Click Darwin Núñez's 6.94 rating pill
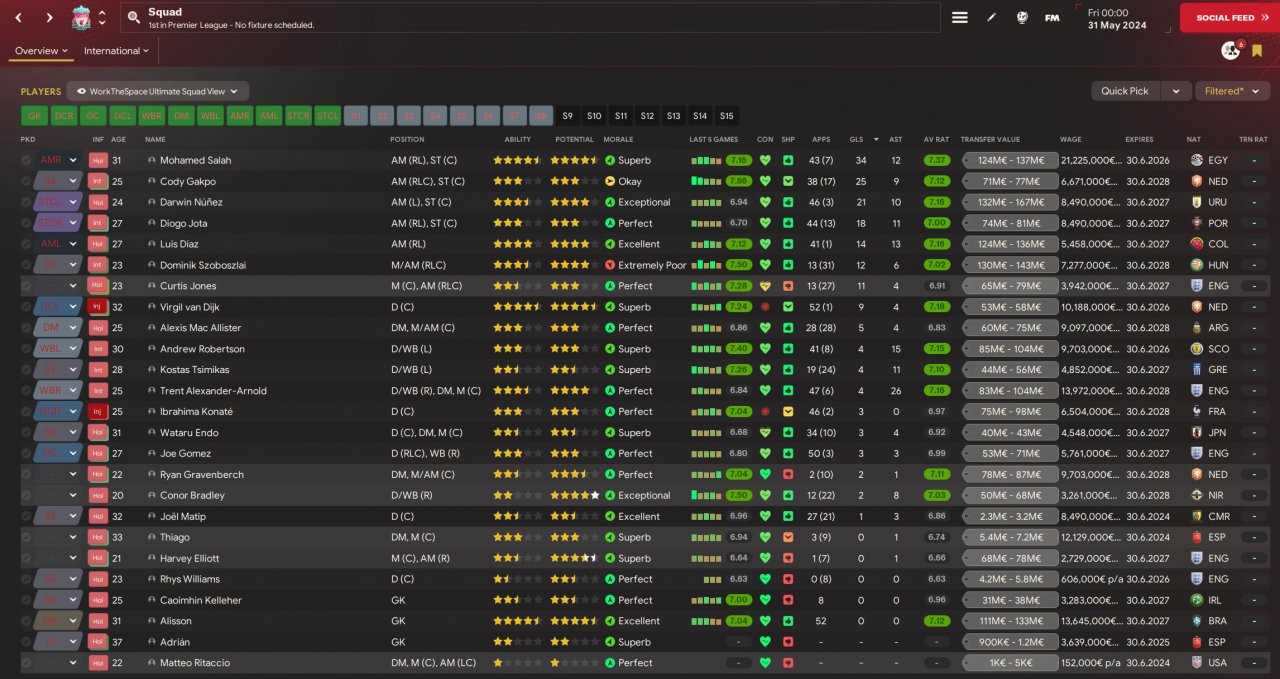 [739, 202]
